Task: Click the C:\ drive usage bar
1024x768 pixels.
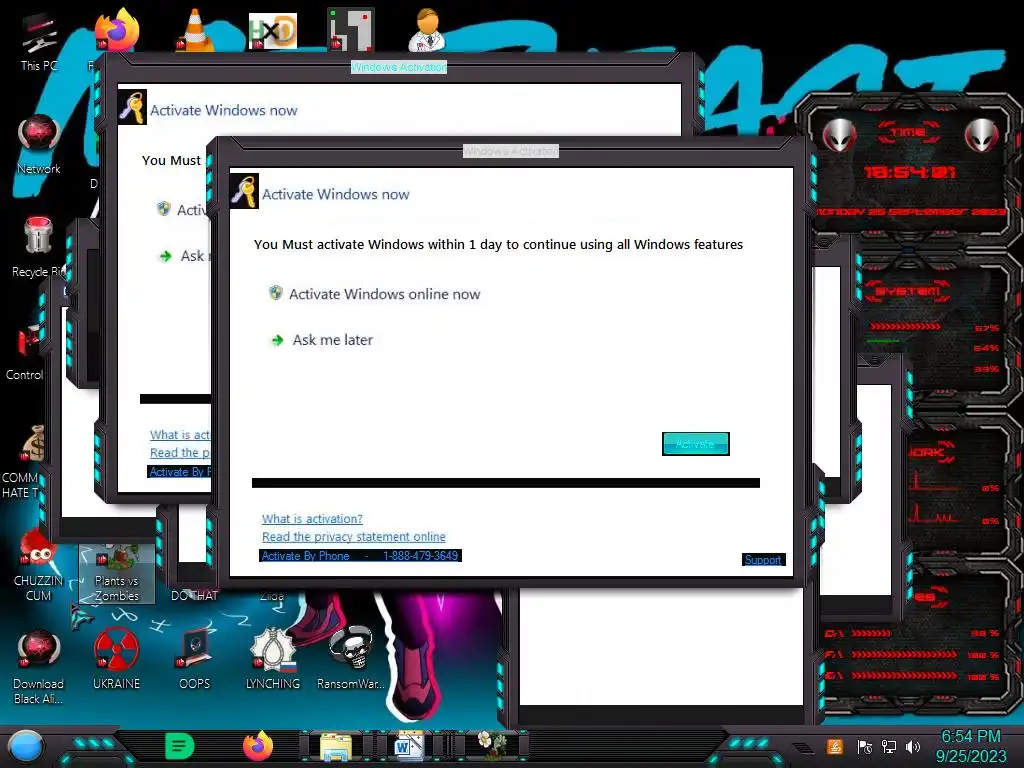Action: [x=872, y=633]
